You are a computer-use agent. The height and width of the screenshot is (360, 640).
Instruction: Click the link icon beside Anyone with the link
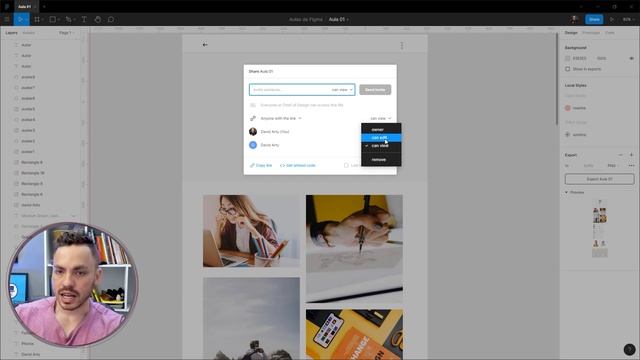(x=253, y=118)
